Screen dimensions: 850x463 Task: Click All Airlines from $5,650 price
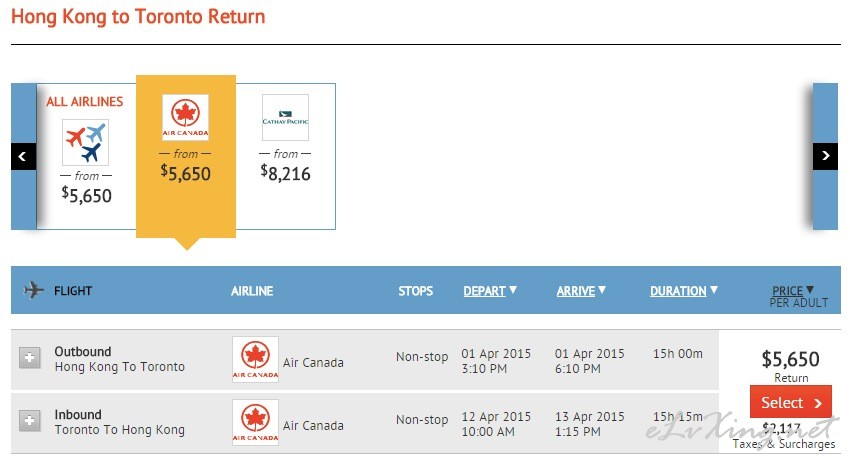click(x=86, y=195)
